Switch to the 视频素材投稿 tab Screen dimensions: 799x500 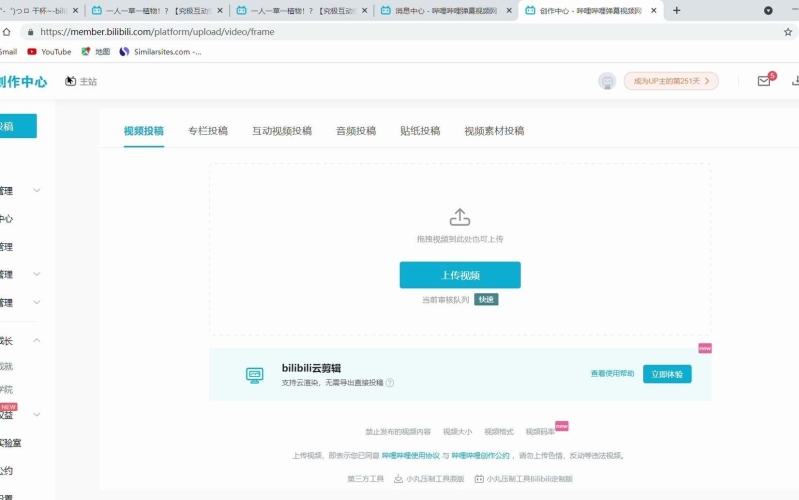click(494, 131)
